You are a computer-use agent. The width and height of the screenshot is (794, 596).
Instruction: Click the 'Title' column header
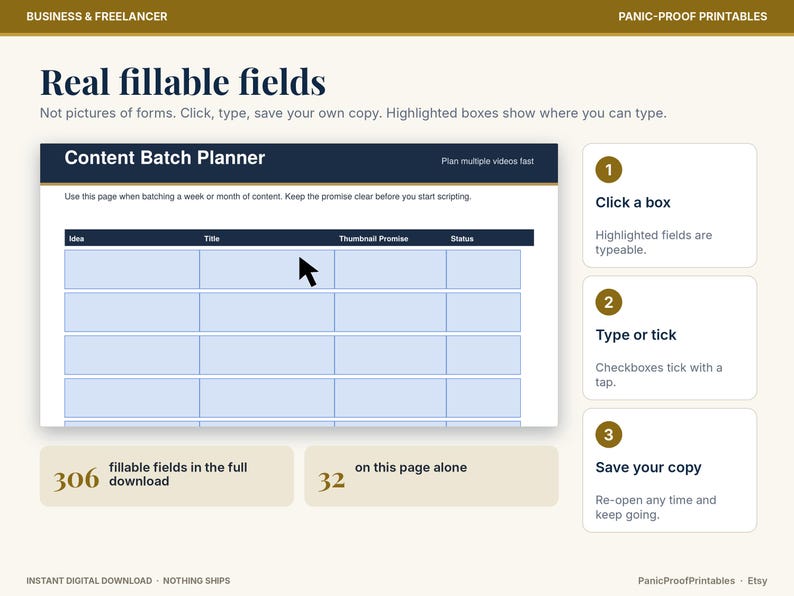(212, 239)
